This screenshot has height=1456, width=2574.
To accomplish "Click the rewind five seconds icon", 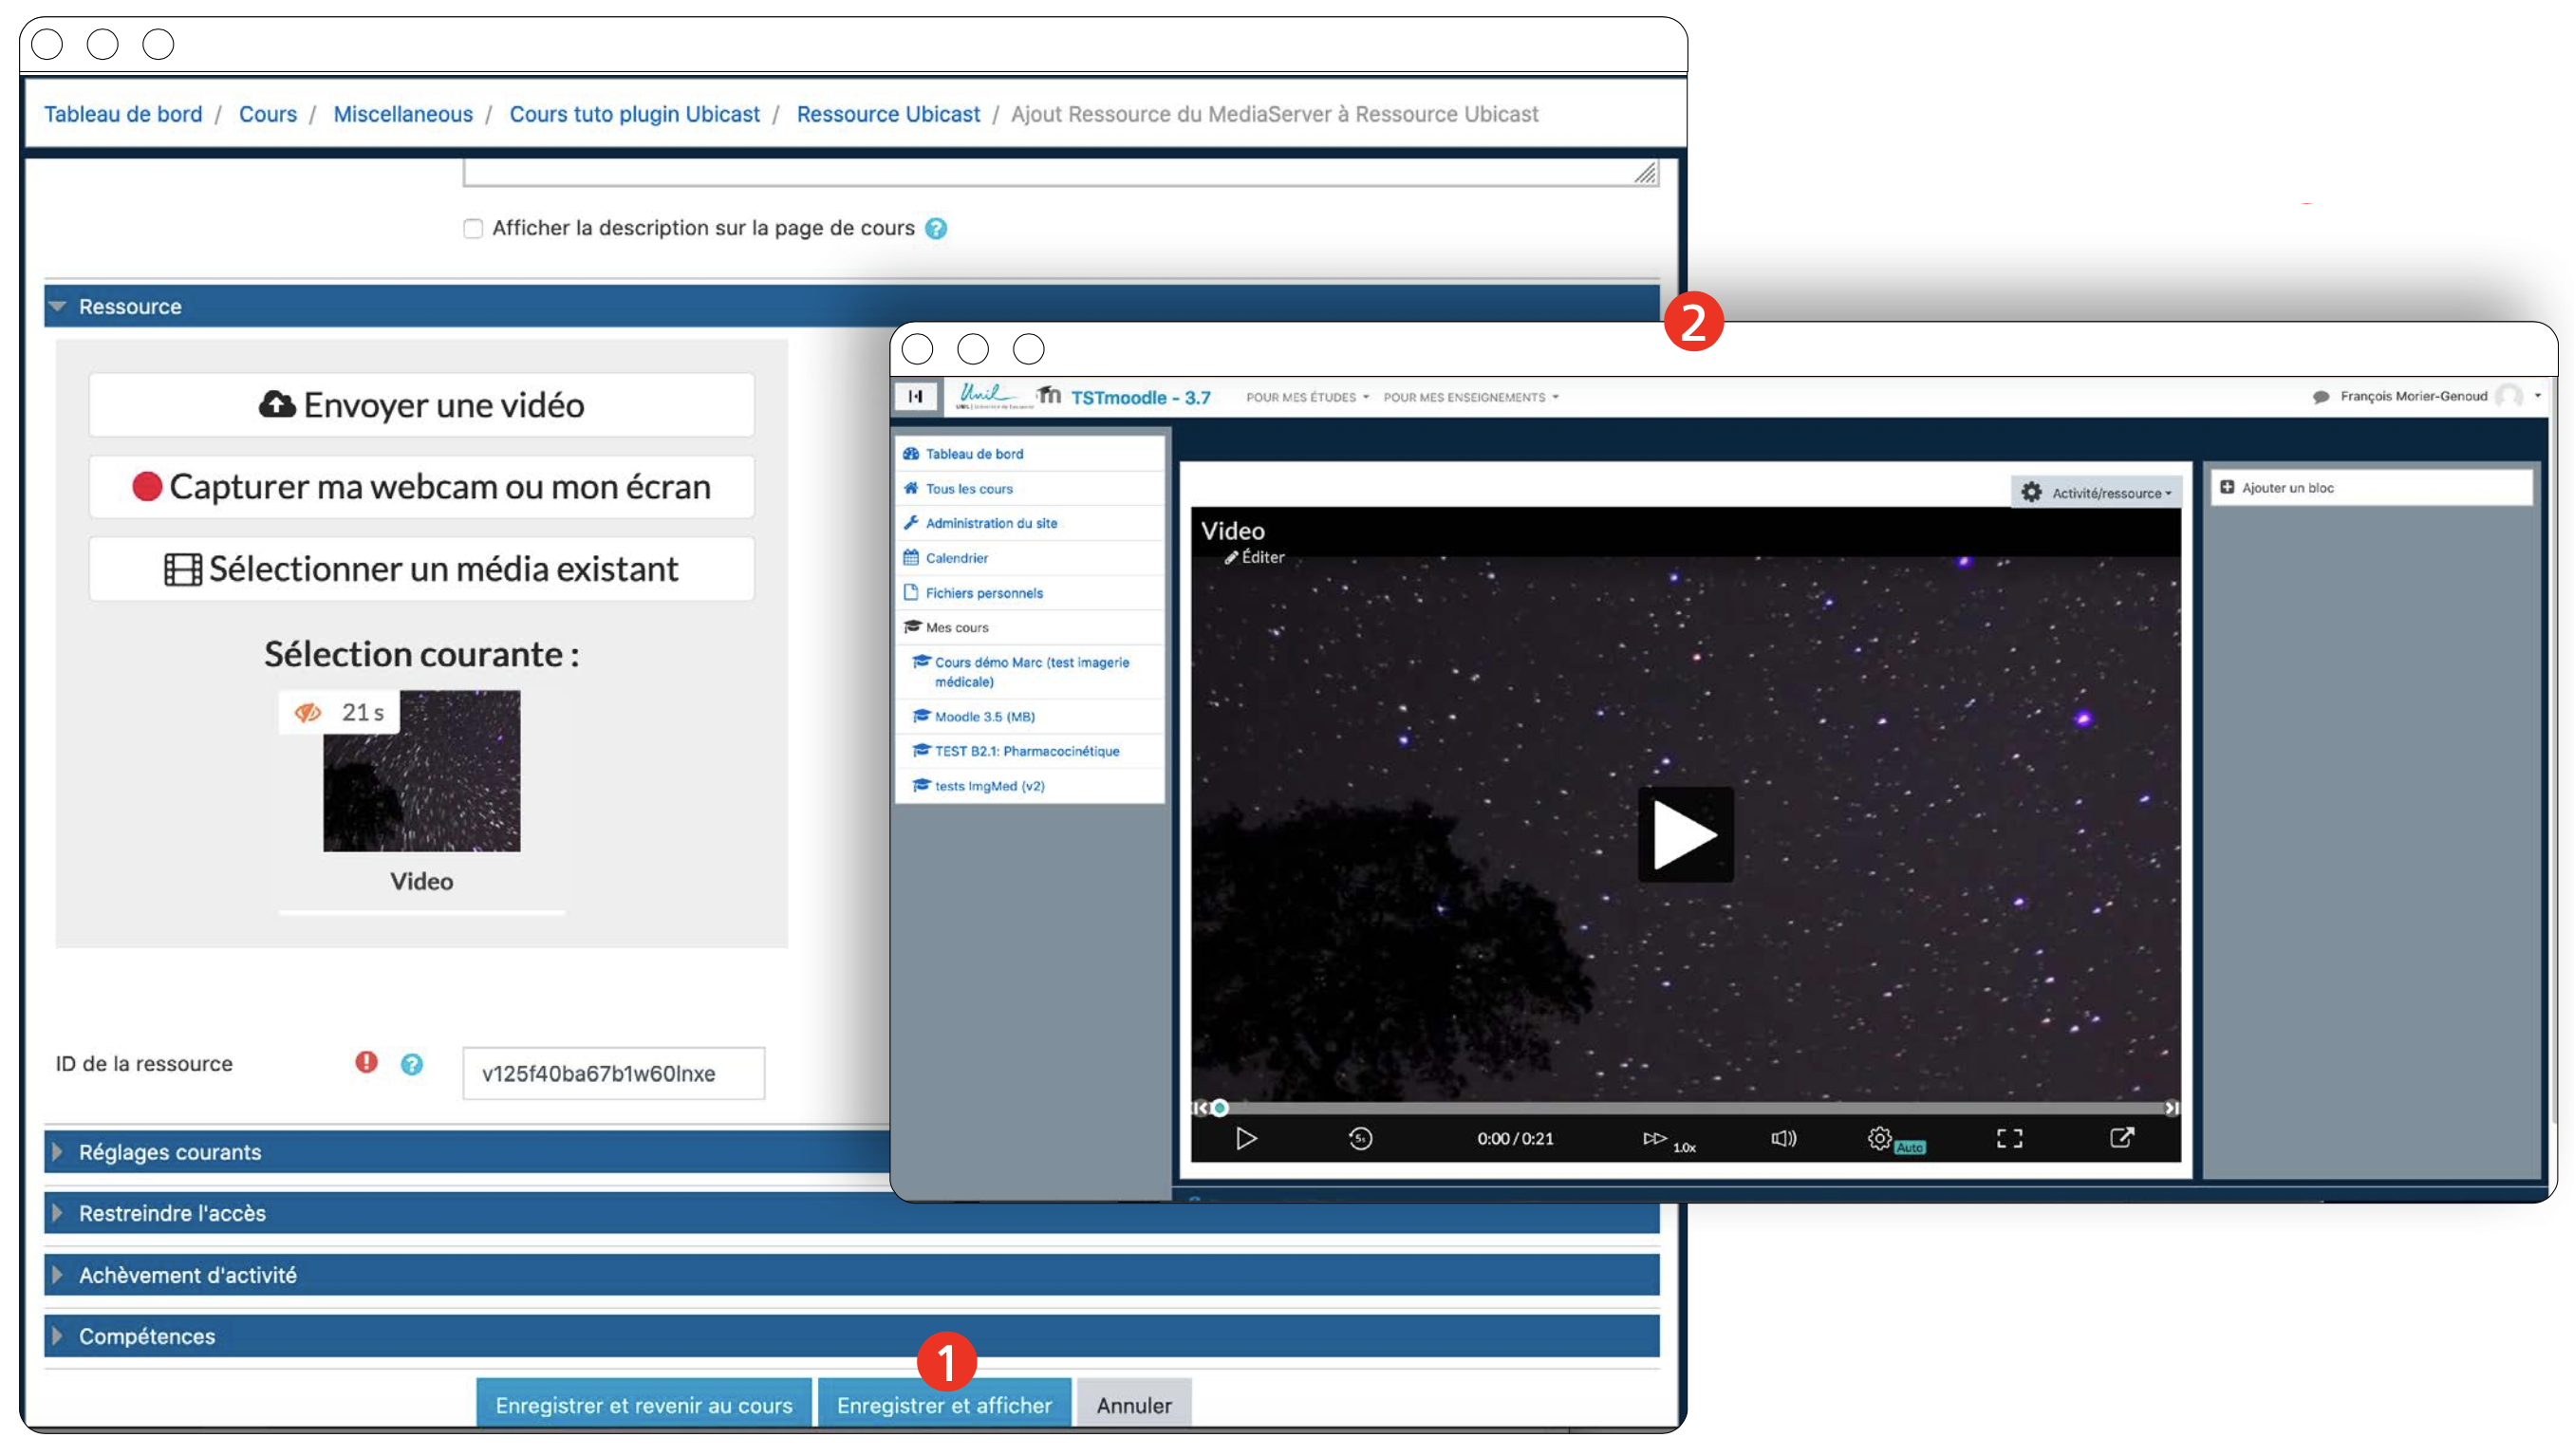I will [x=1360, y=1138].
